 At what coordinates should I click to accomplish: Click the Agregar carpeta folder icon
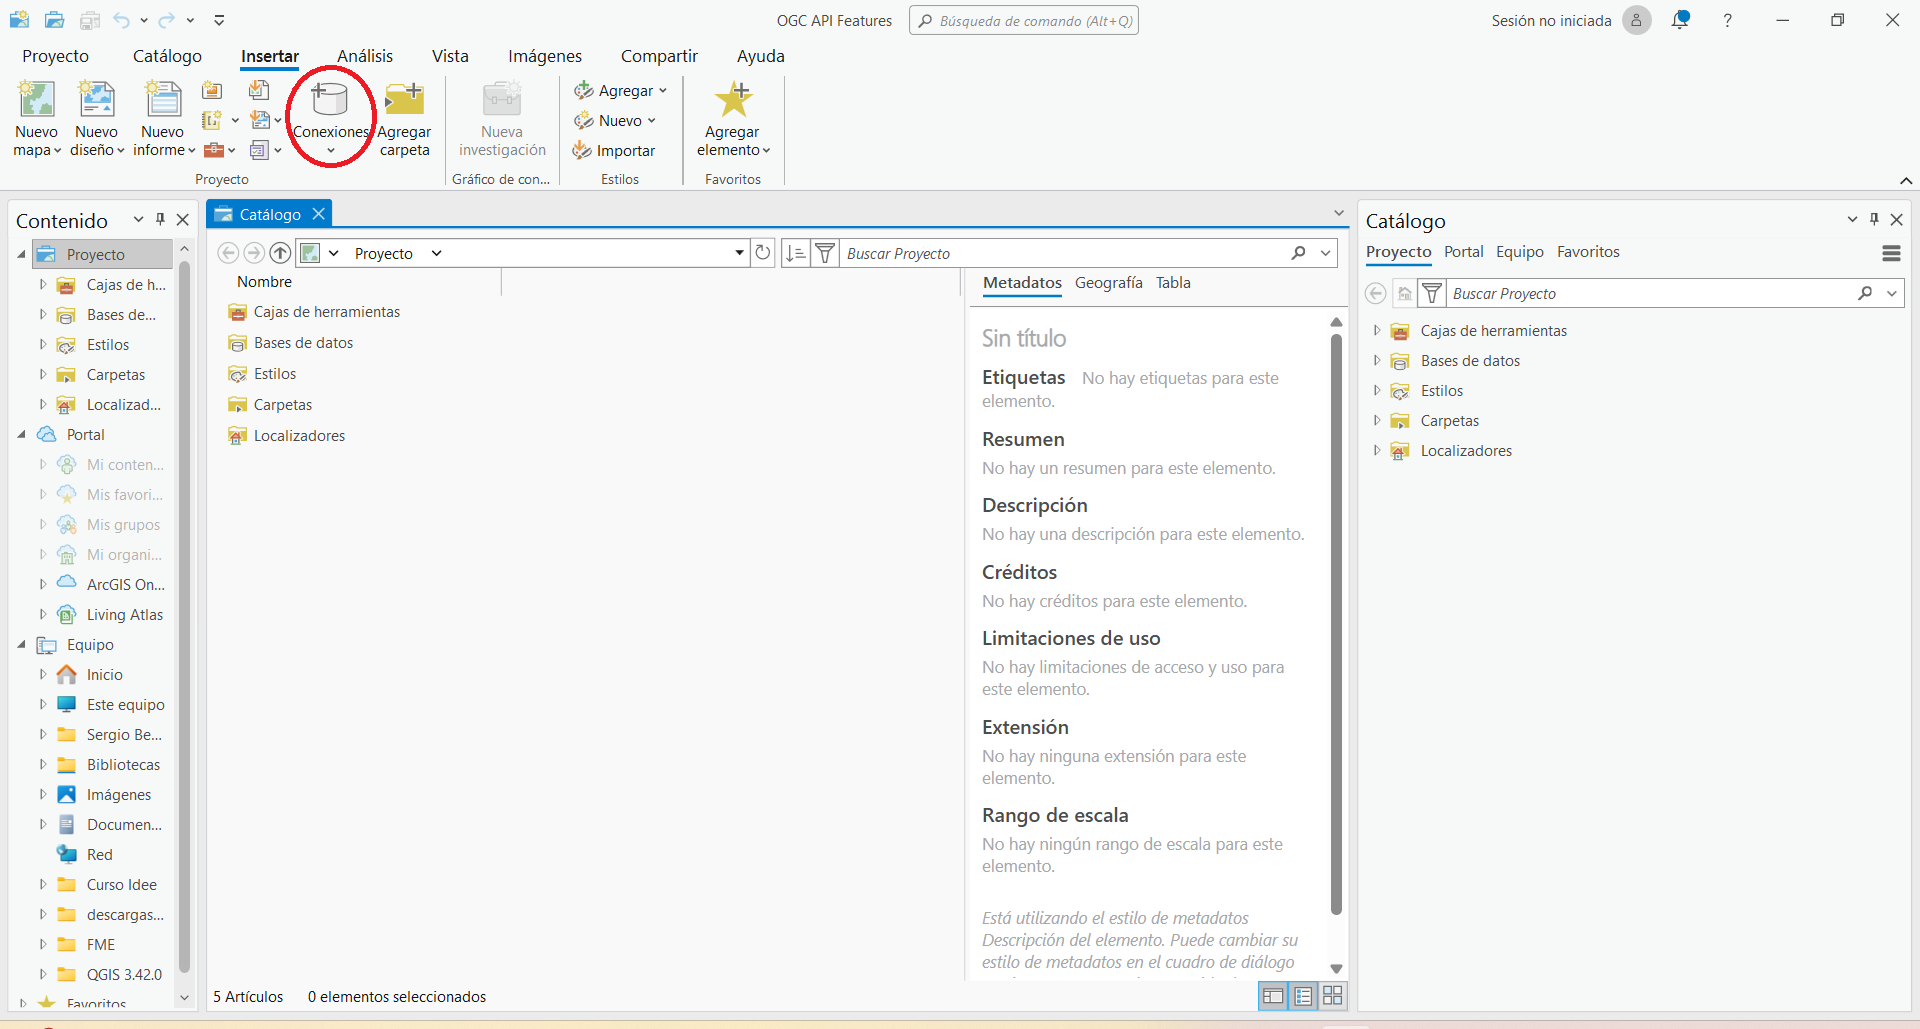pos(404,100)
